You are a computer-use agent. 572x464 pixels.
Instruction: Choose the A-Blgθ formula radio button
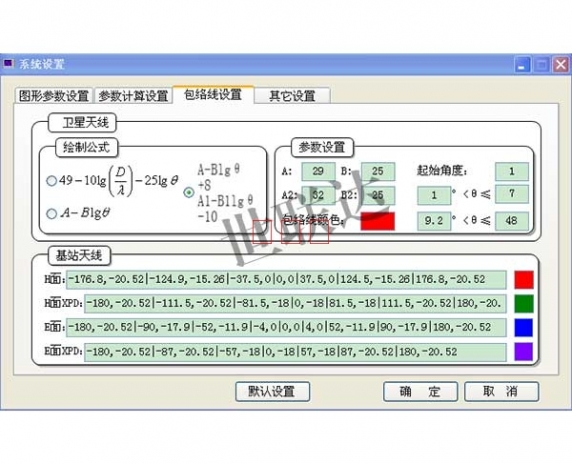pyautogui.click(x=51, y=213)
